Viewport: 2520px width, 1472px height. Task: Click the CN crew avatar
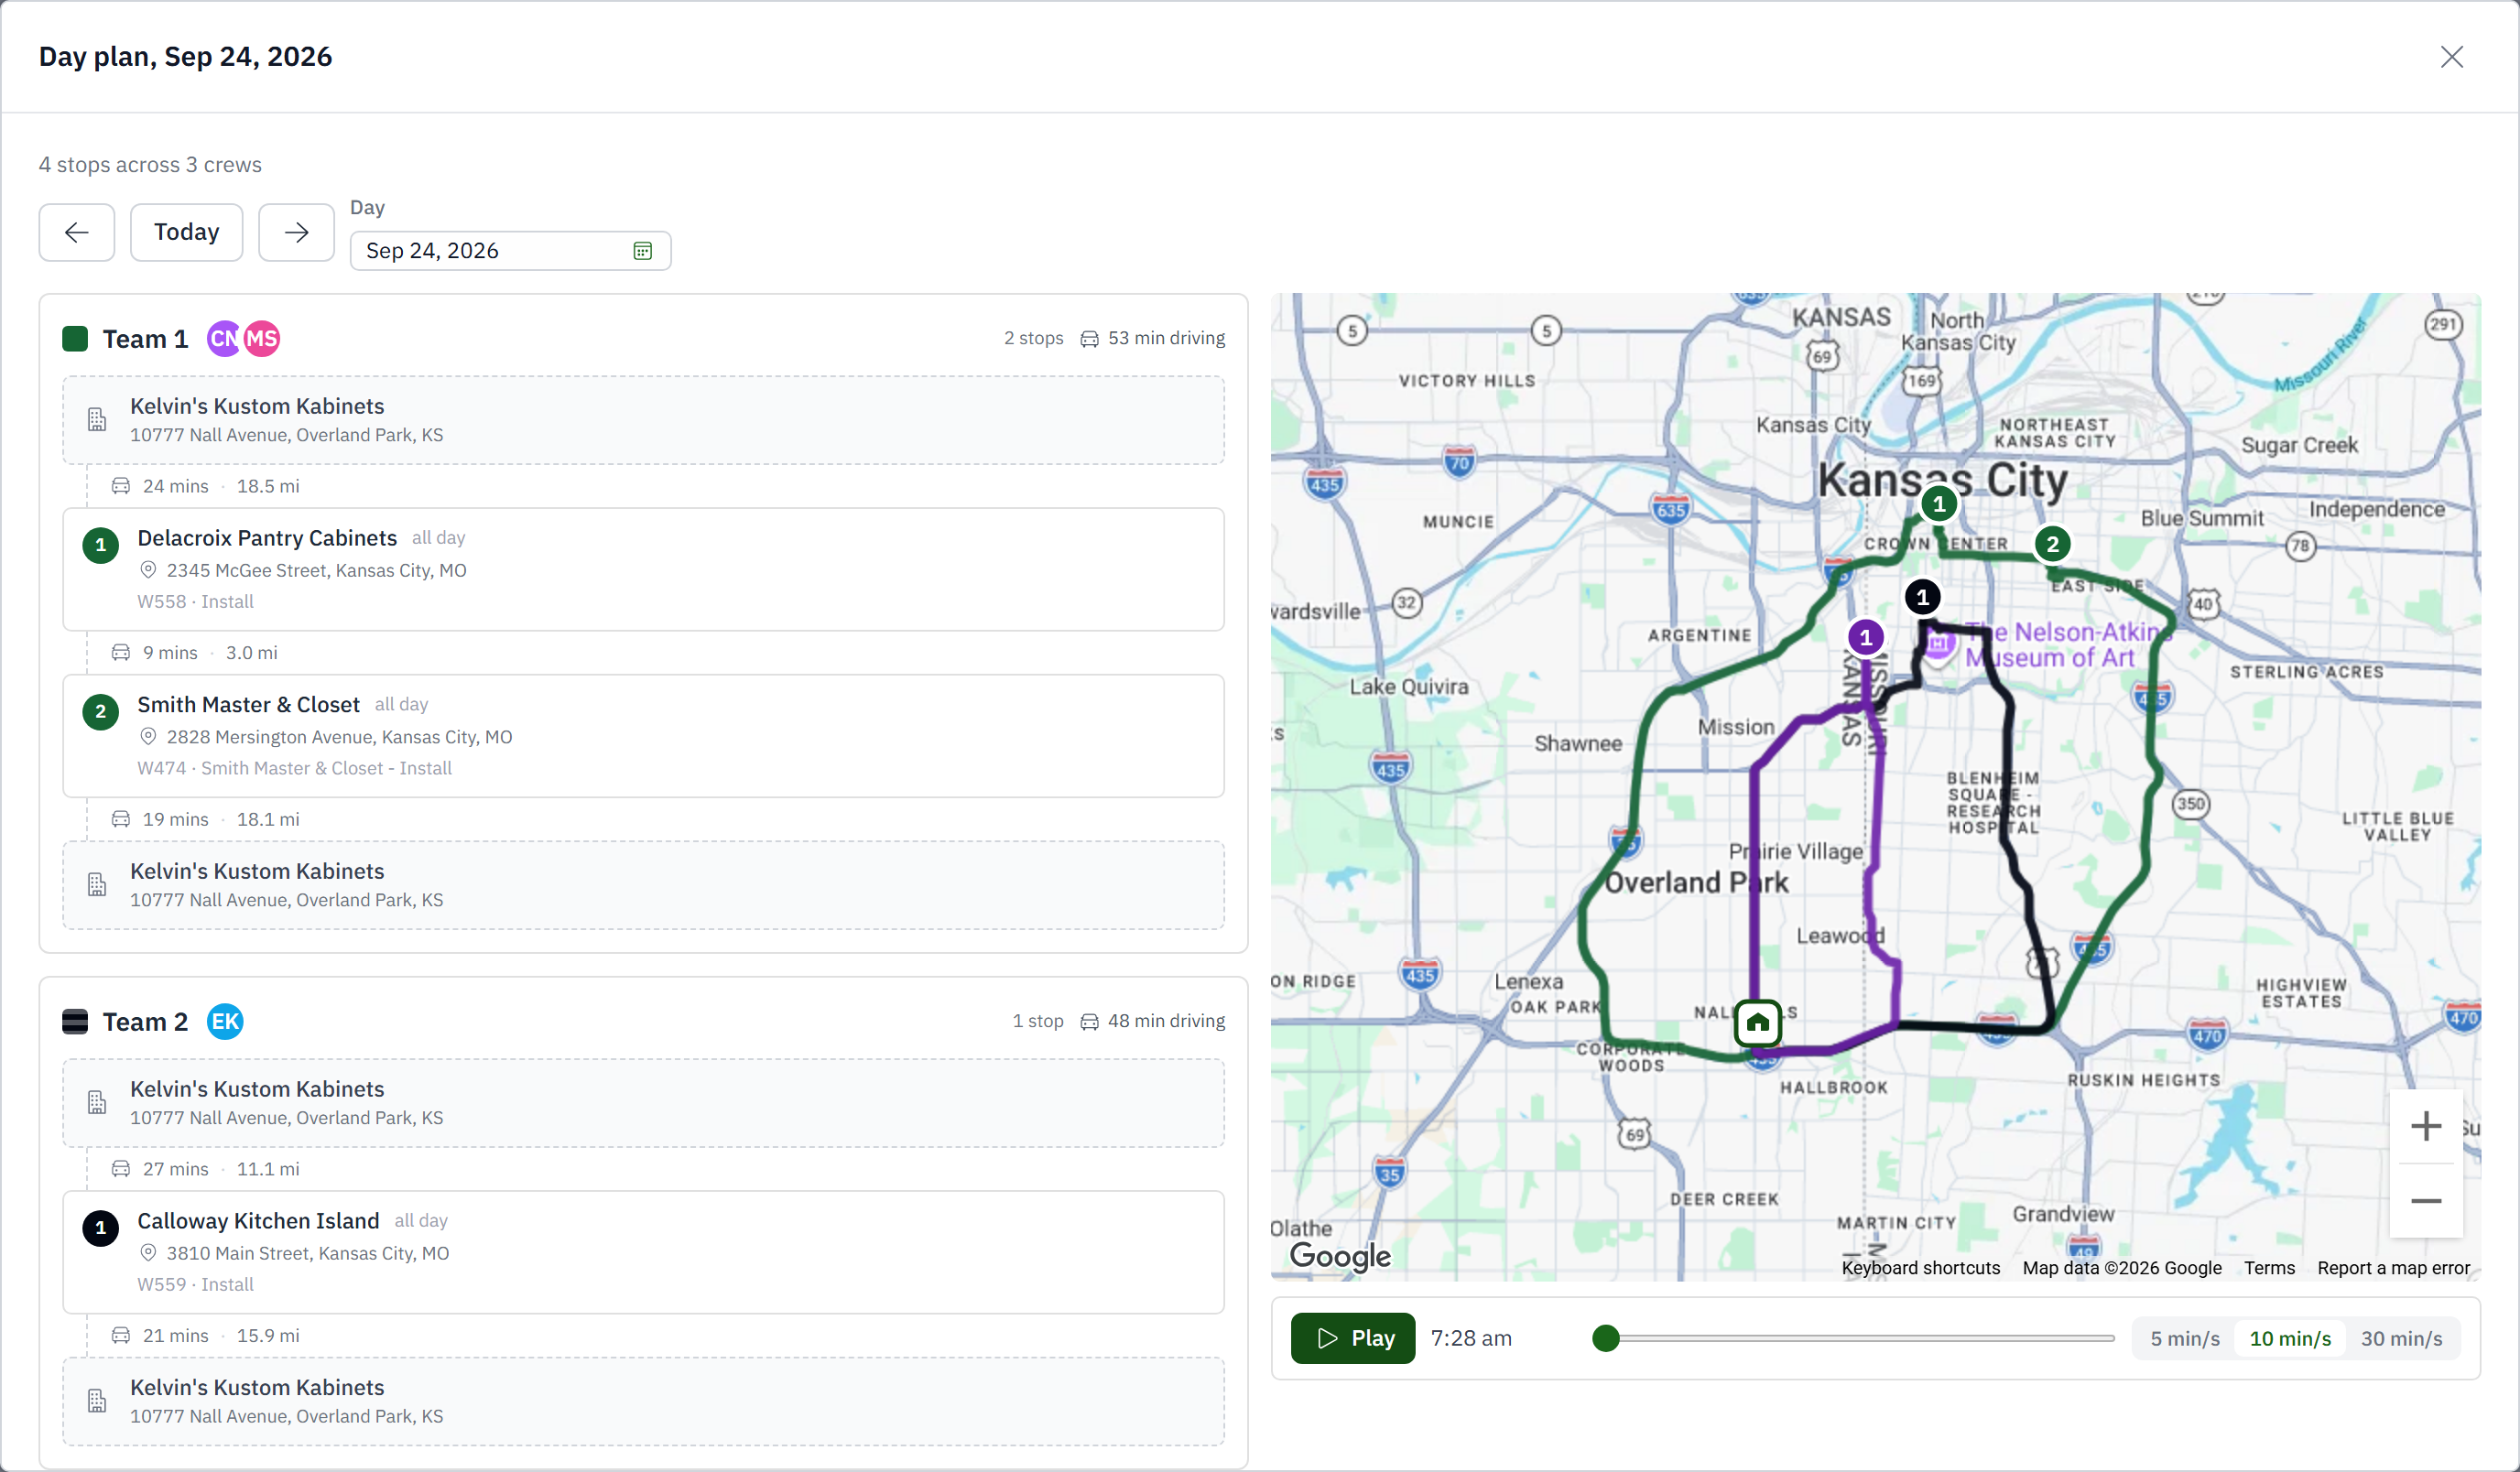(224, 339)
